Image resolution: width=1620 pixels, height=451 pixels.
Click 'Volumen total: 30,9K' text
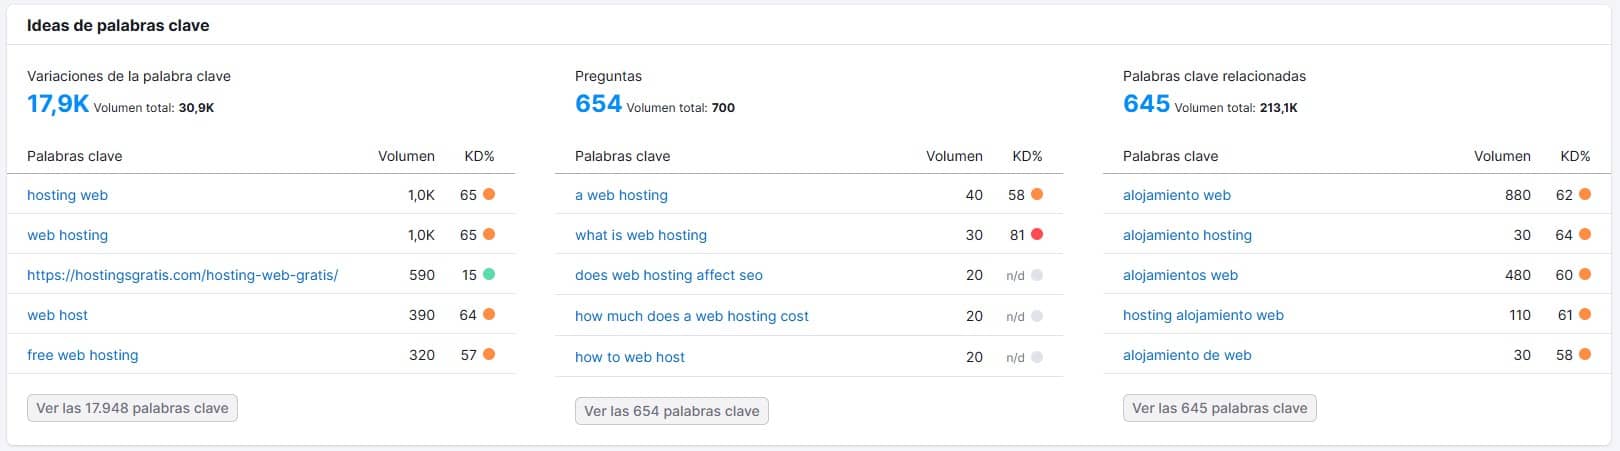click(154, 108)
